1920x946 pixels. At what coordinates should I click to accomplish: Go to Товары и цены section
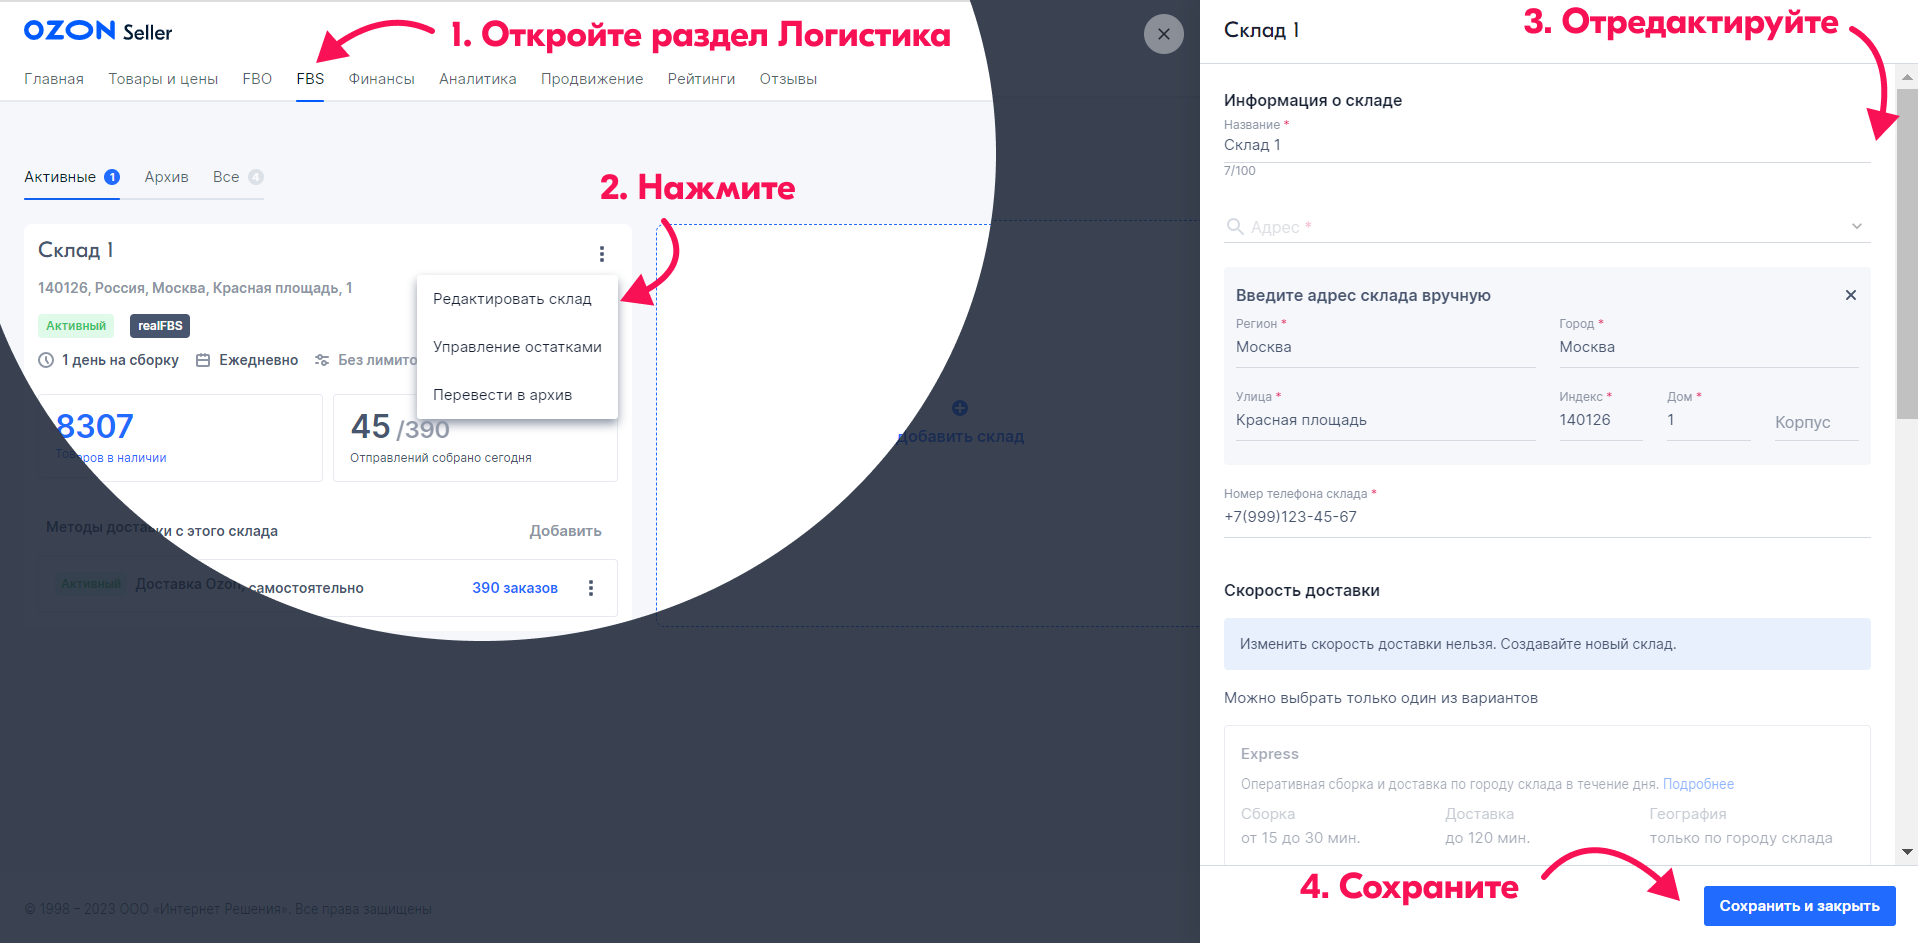pyautogui.click(x=163, y=79)
